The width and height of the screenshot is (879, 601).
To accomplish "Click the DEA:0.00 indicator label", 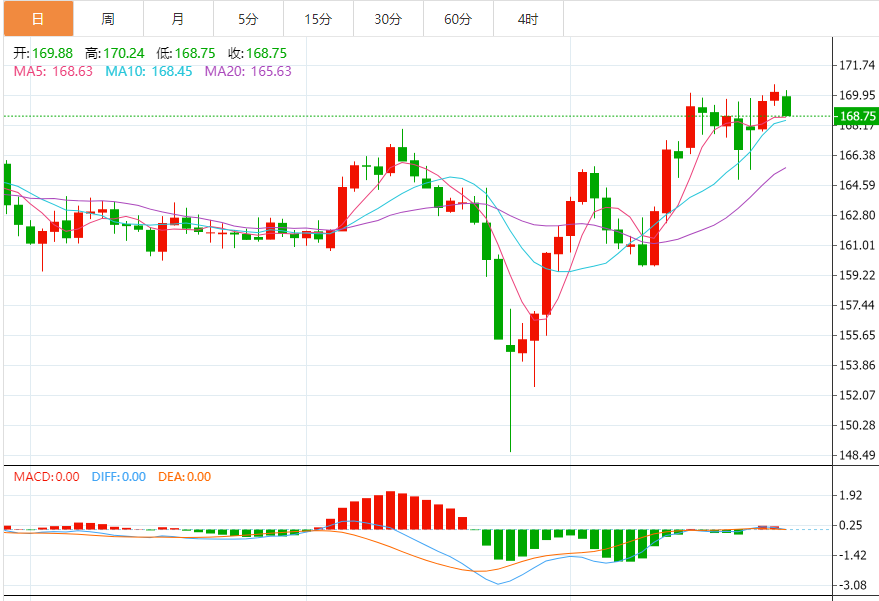I will click(184, 477).
